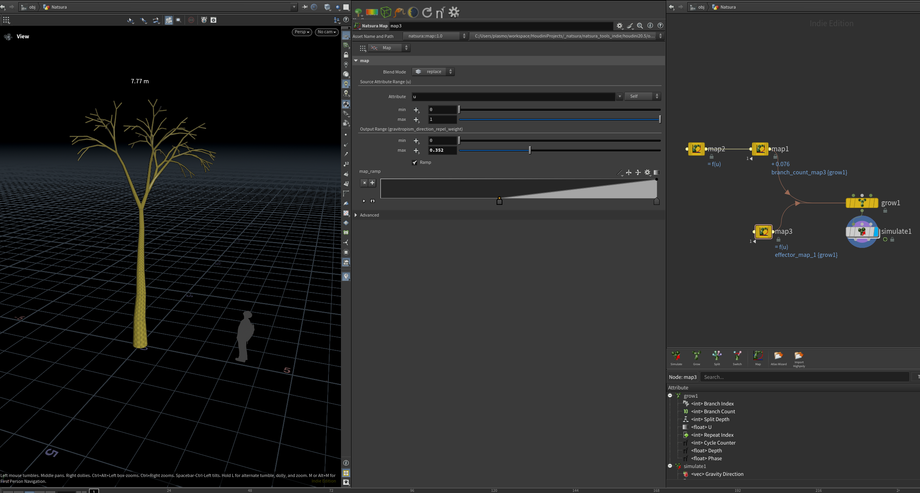Select the Grow shelf tool
920x493 pixels.
coord(697,356)
